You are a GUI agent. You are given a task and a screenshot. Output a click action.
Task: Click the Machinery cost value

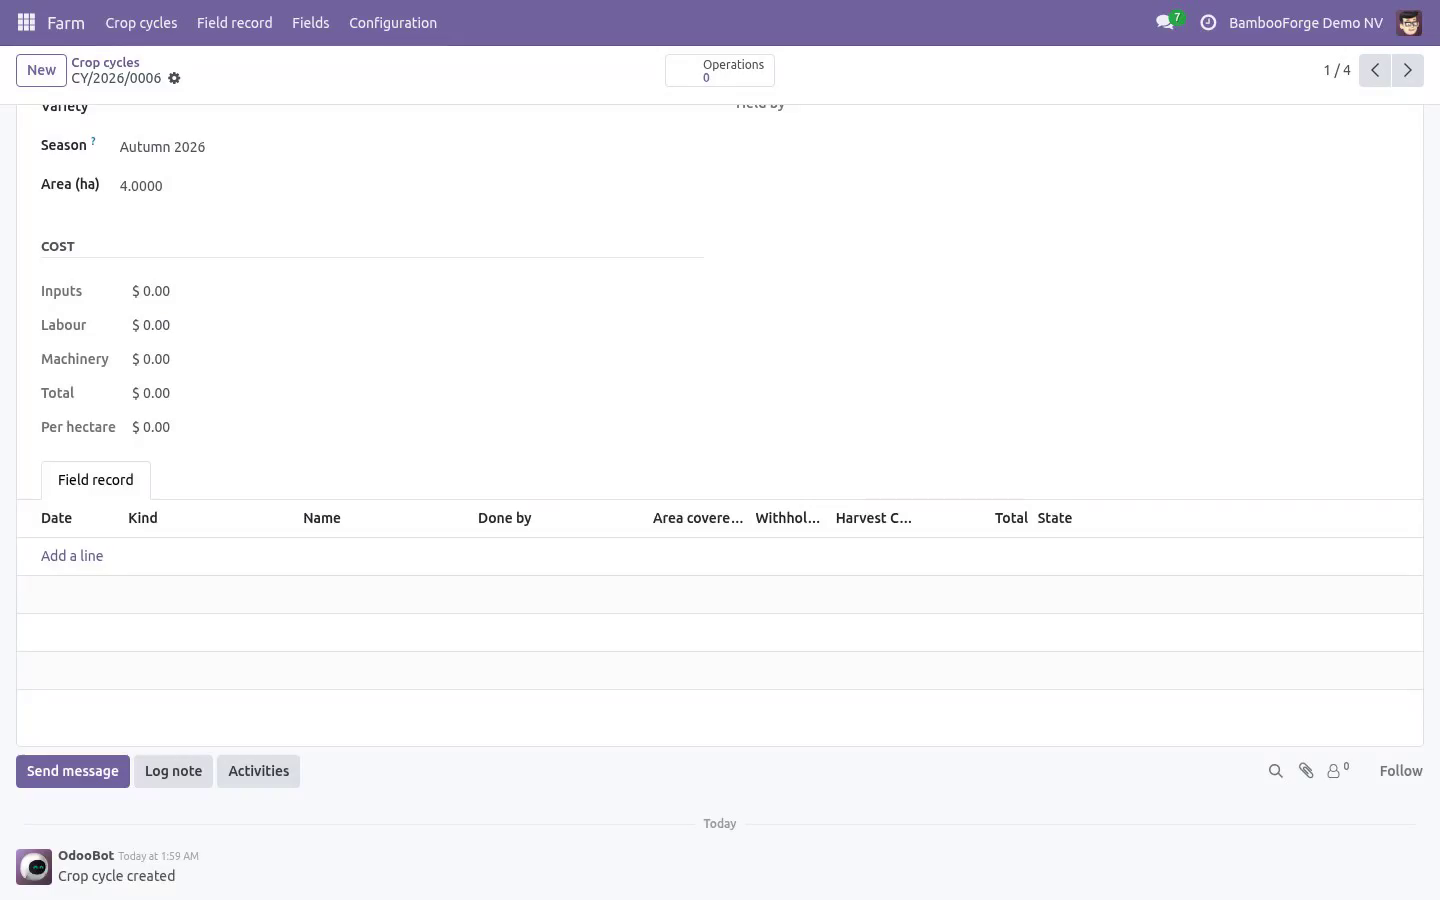(x=151, y=359)
